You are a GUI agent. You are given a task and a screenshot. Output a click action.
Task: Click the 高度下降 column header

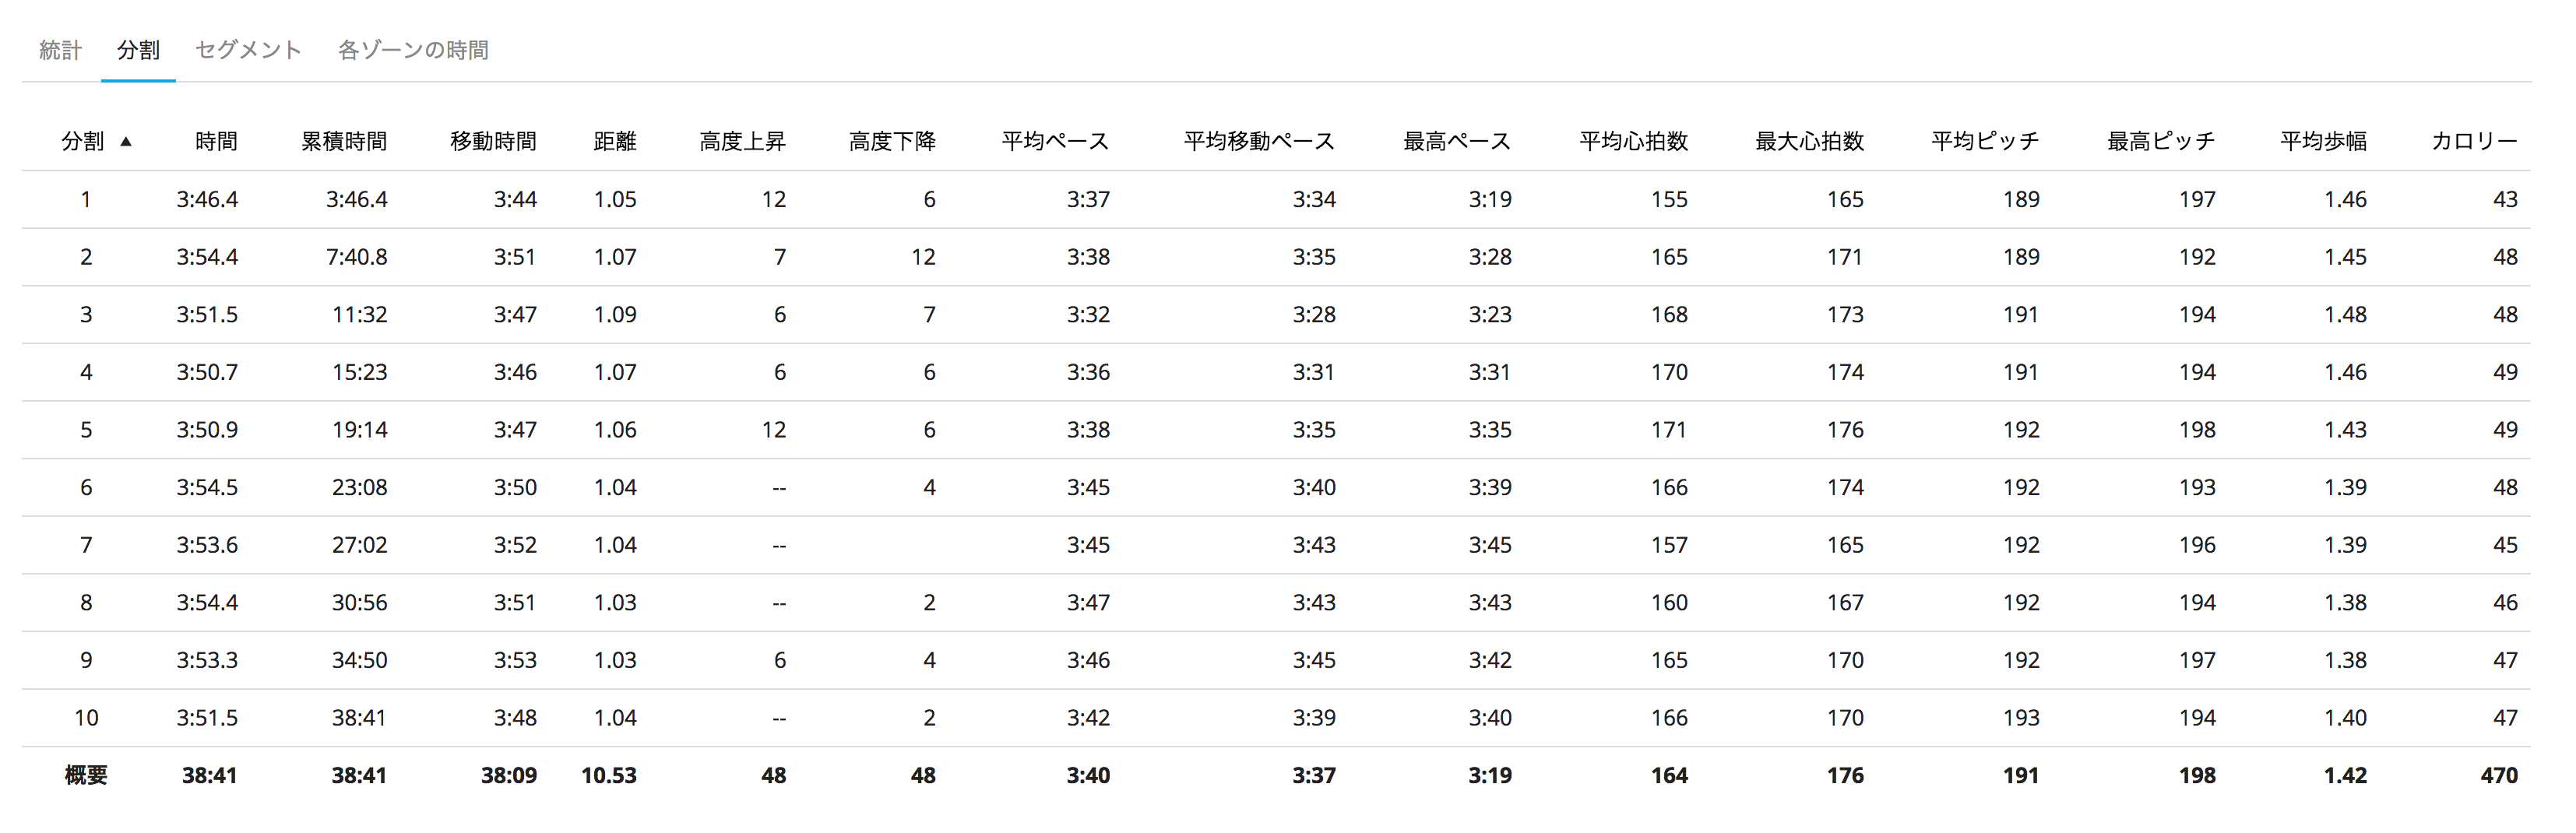[892, 142]
